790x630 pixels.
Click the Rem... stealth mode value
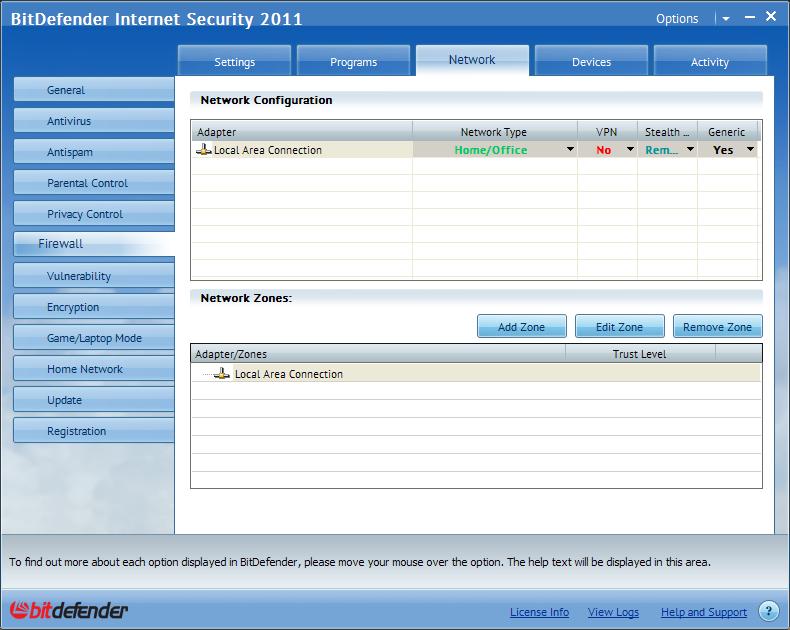click(662, 150)
